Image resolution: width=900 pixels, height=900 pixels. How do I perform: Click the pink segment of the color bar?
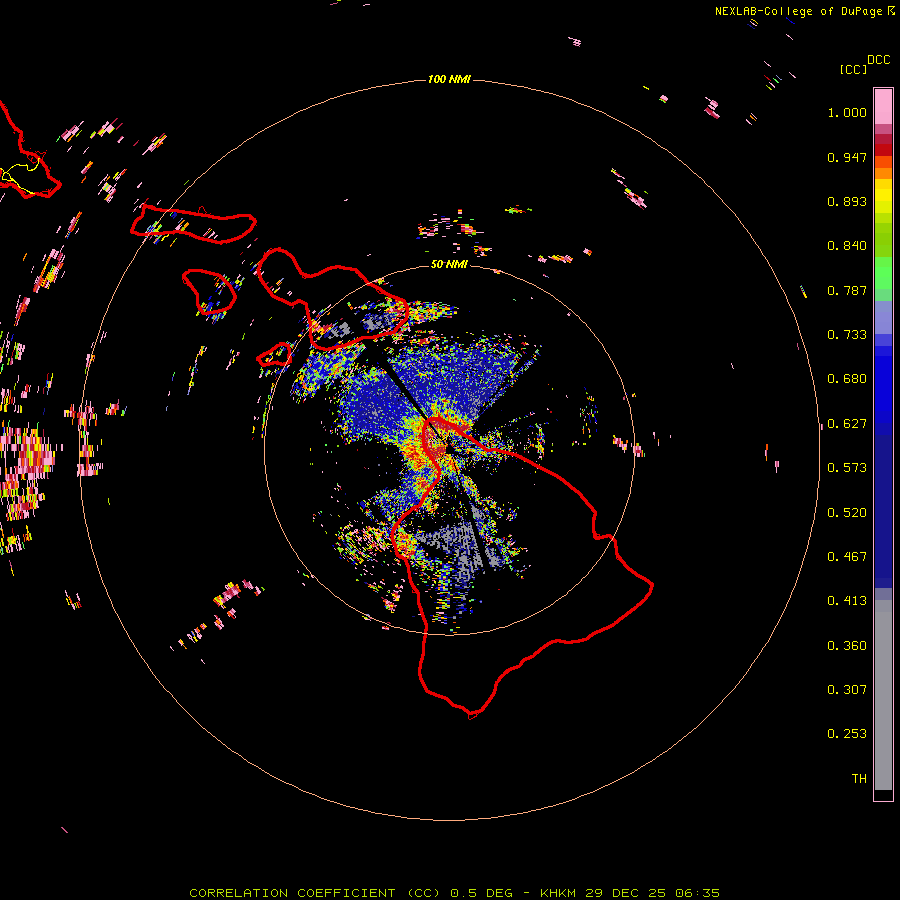coord(883,107)
